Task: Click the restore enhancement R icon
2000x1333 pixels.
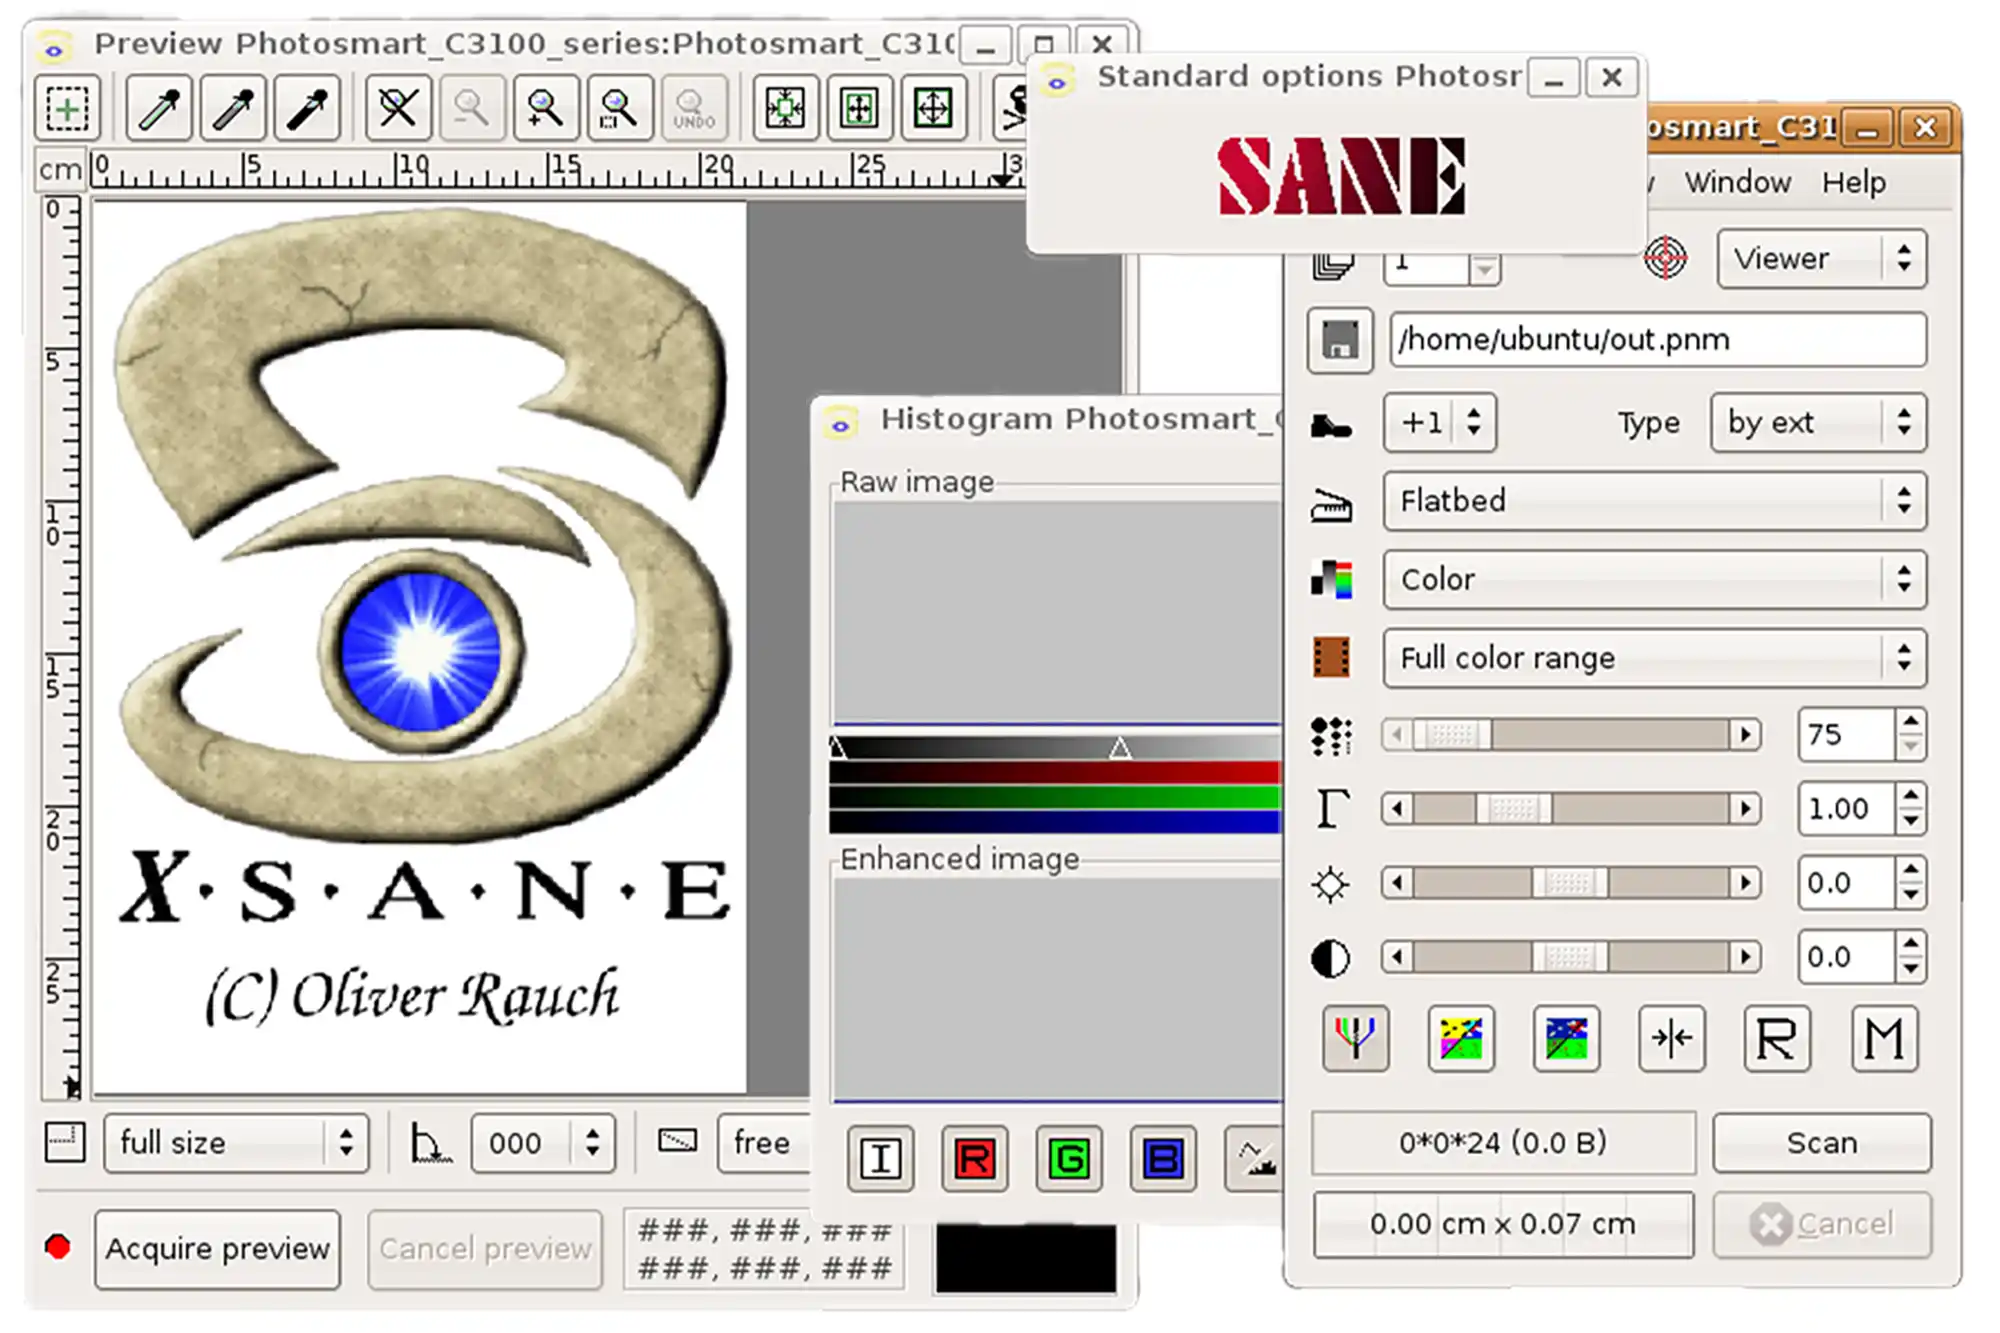Action: (1776, 1039)
